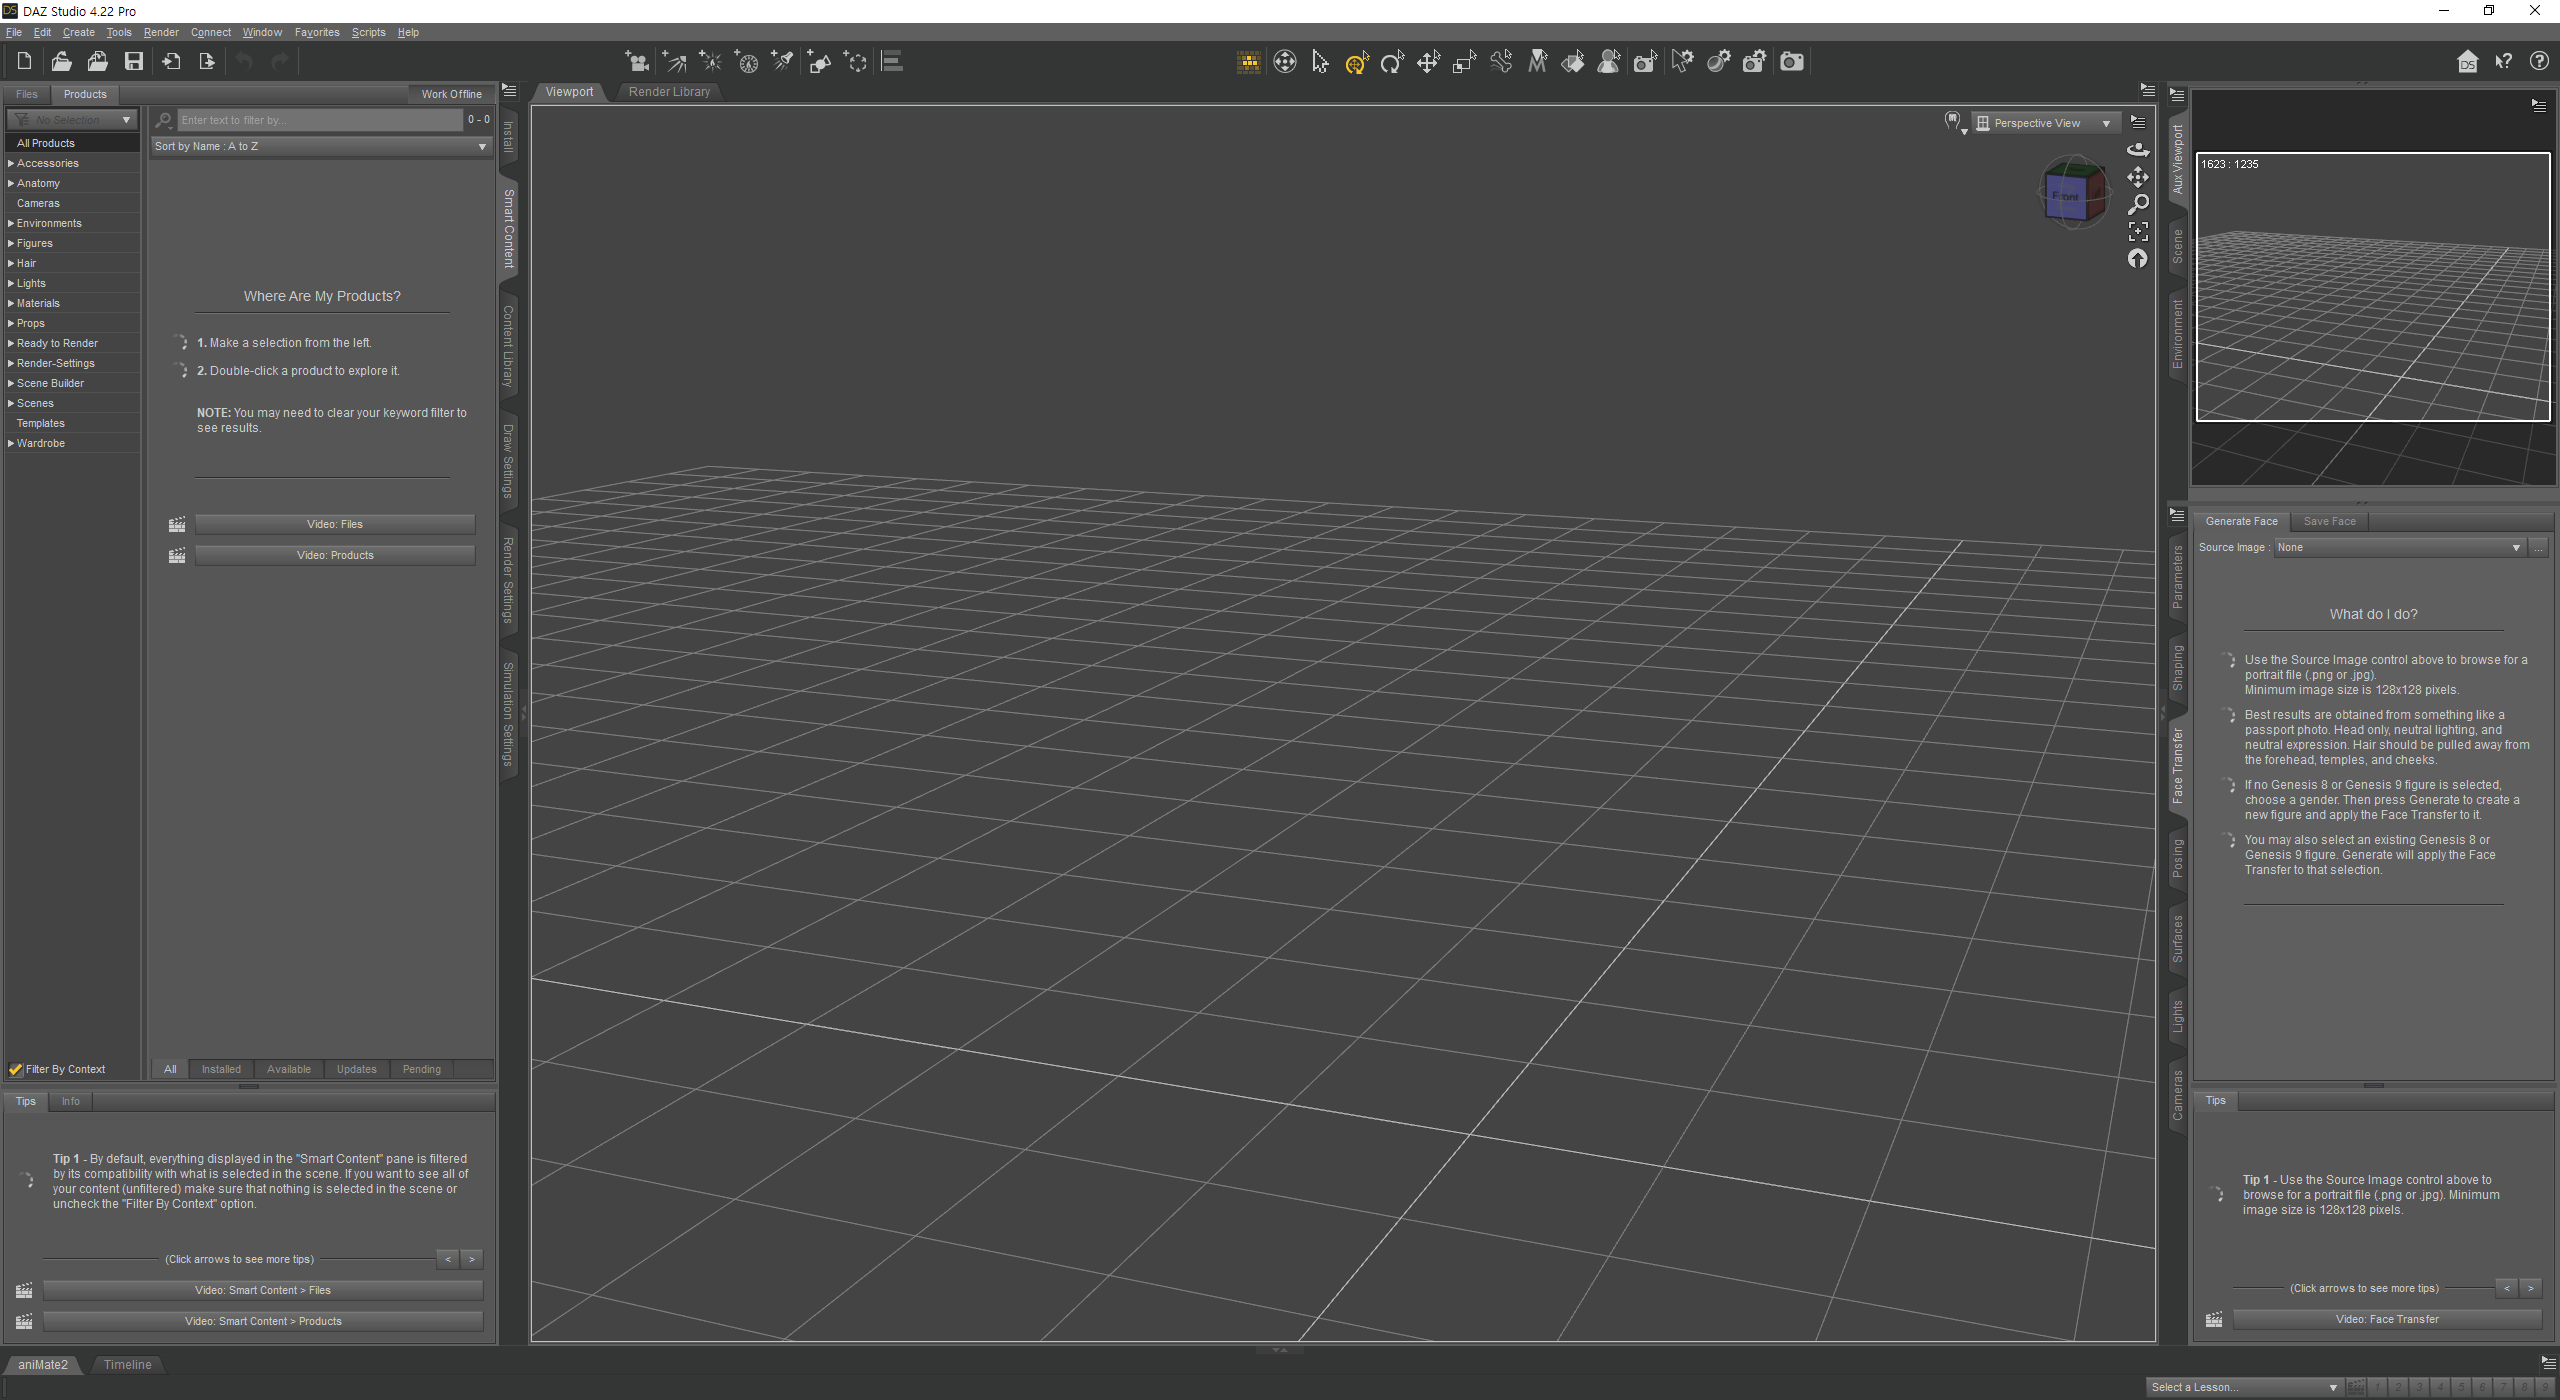Open Tool Settings icon
Image resolution: width=2560 pixels, height=1400 pixels.
coord(1682,63)
